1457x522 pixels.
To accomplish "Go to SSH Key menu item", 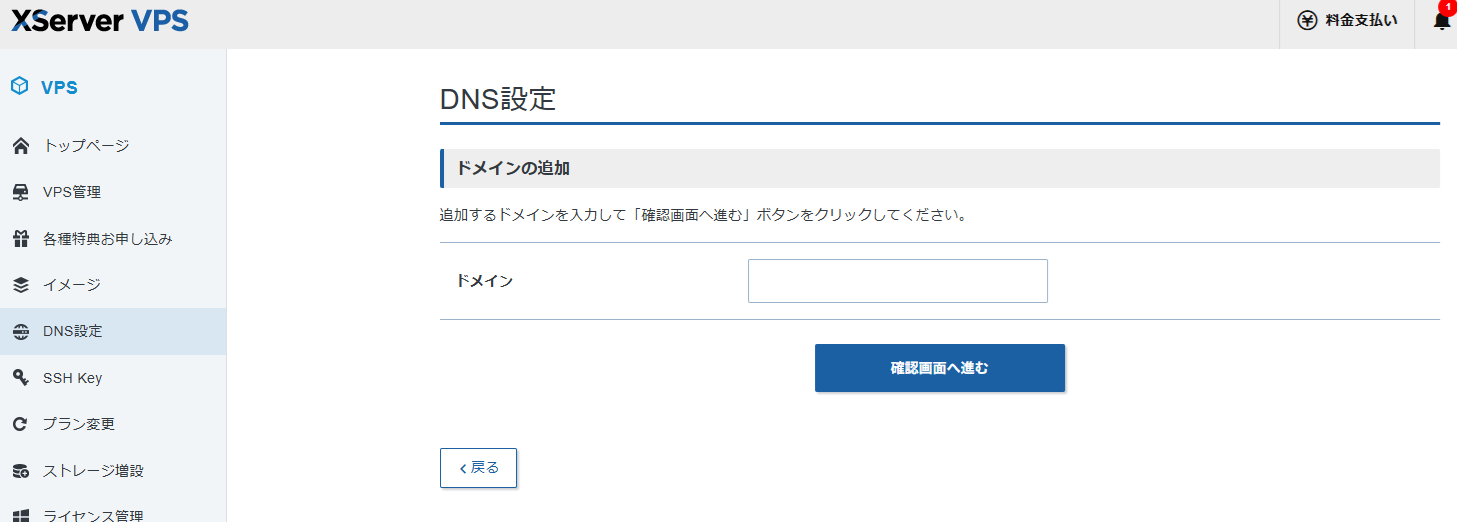I will (x=72, y=378).
